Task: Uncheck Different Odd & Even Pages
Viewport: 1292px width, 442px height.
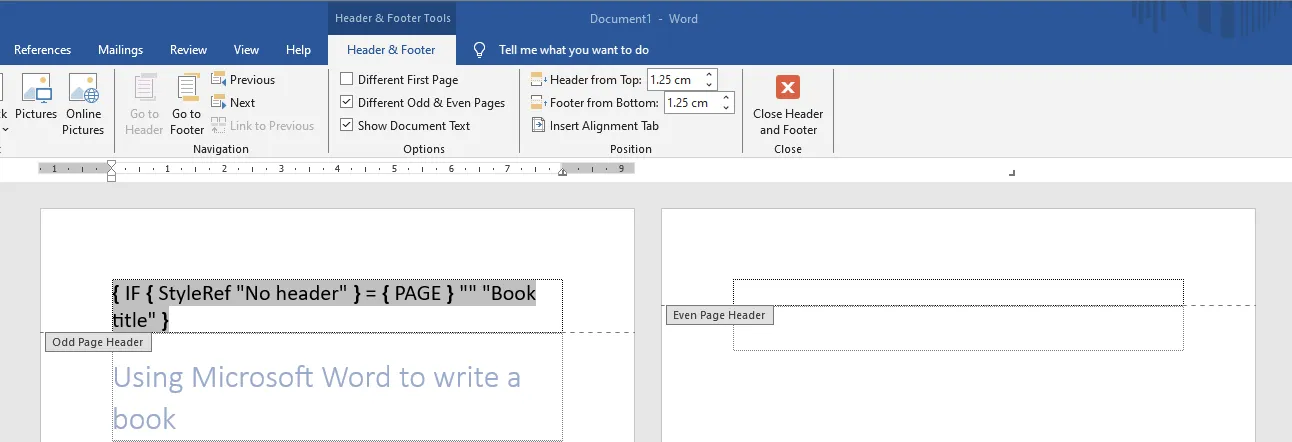Action: pyautogui.click(x=347, y=103)
